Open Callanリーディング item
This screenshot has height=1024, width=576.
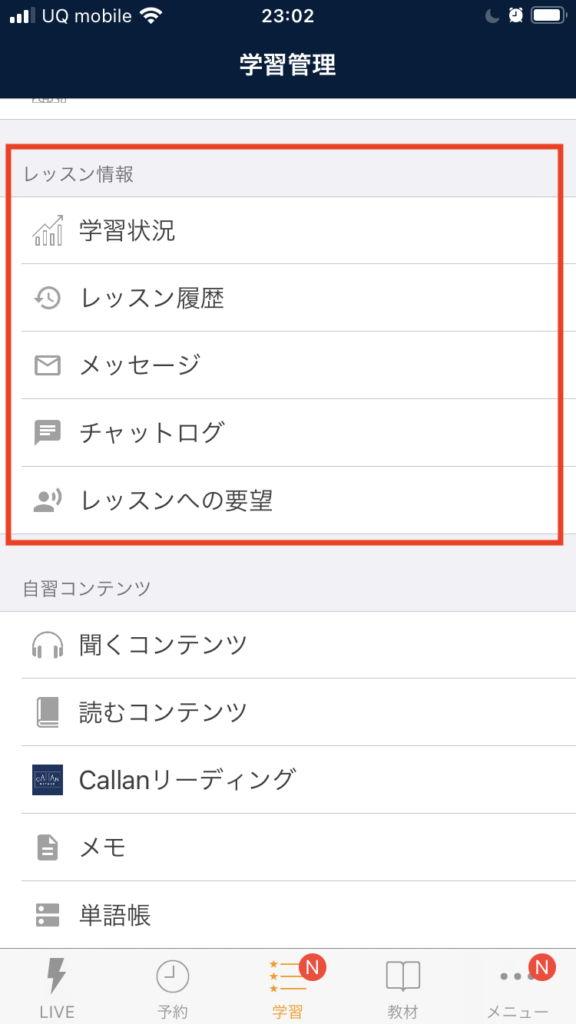click(288, 779)
